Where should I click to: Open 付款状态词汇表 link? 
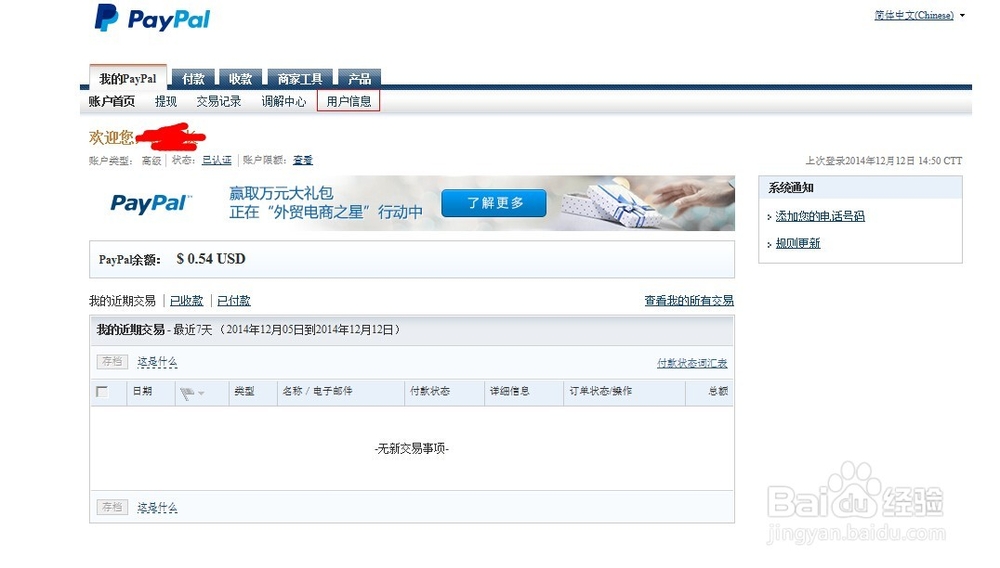(x=692, y=363)
